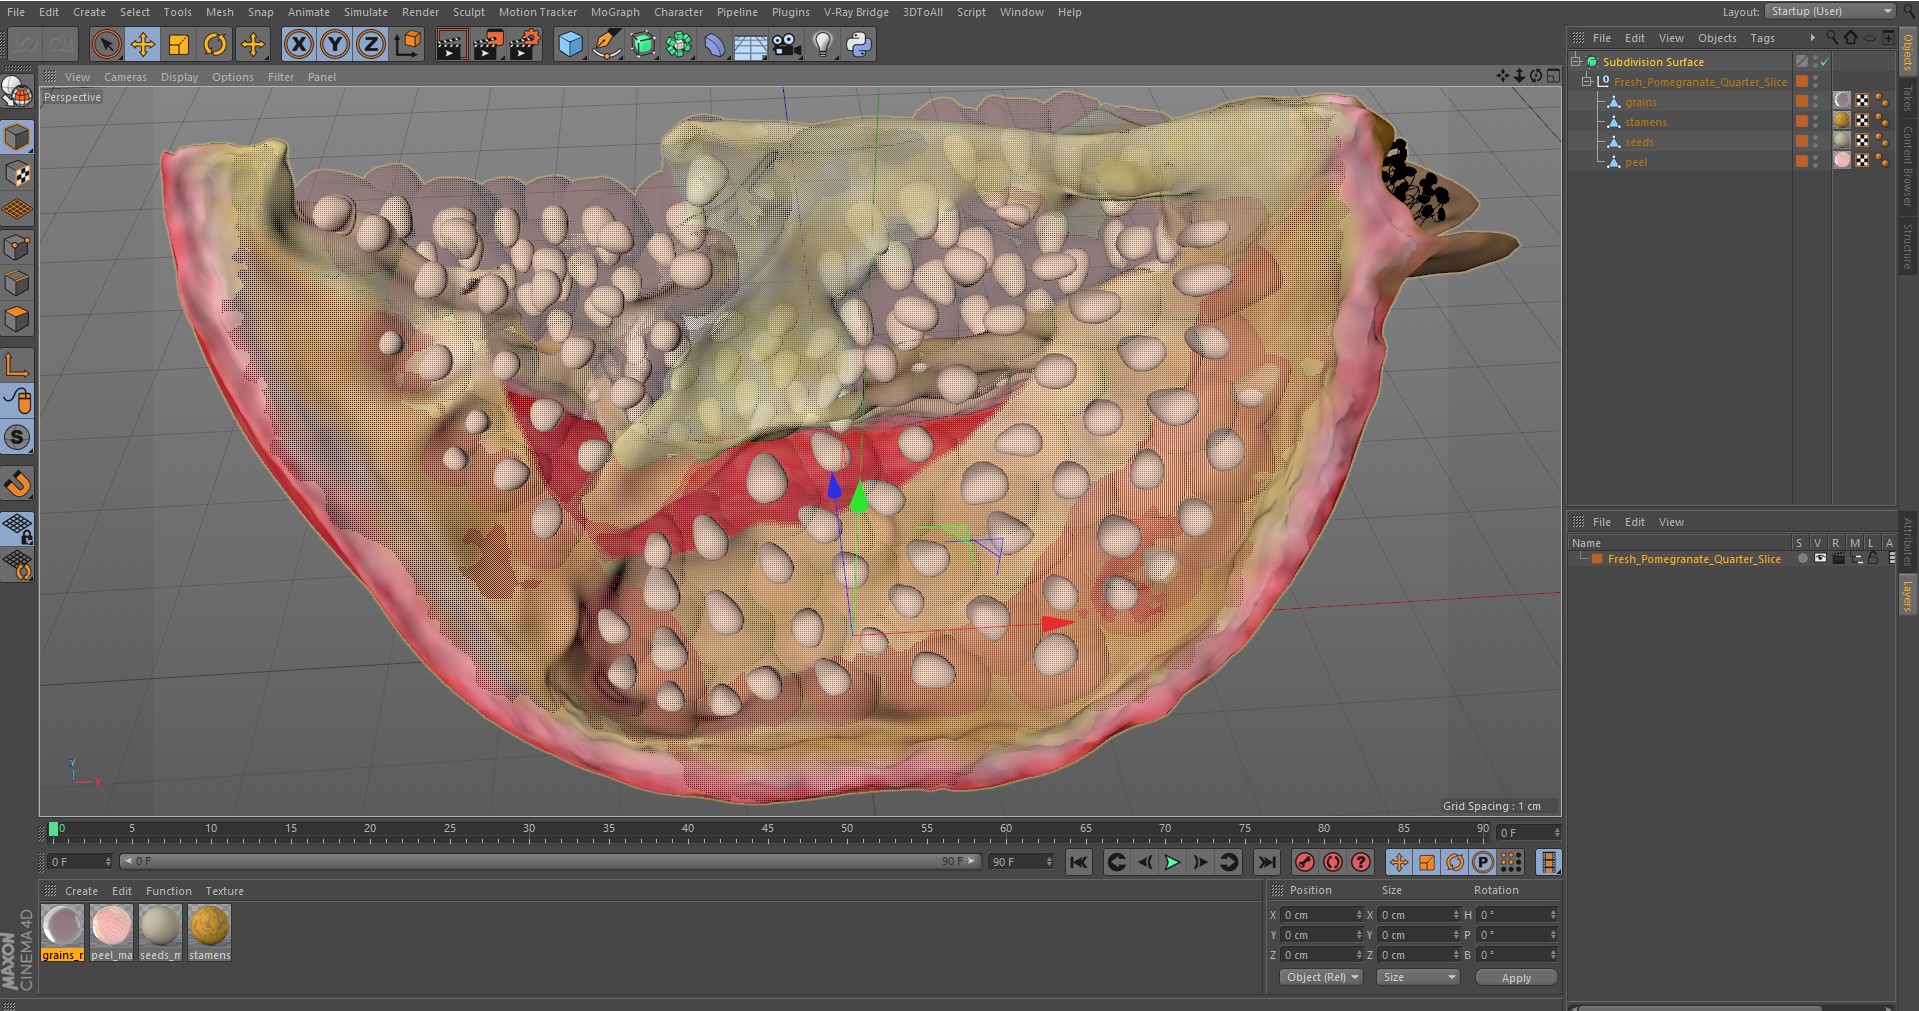Toggle grains layer color square
1919x1011 pixels.
[1802, 101]
